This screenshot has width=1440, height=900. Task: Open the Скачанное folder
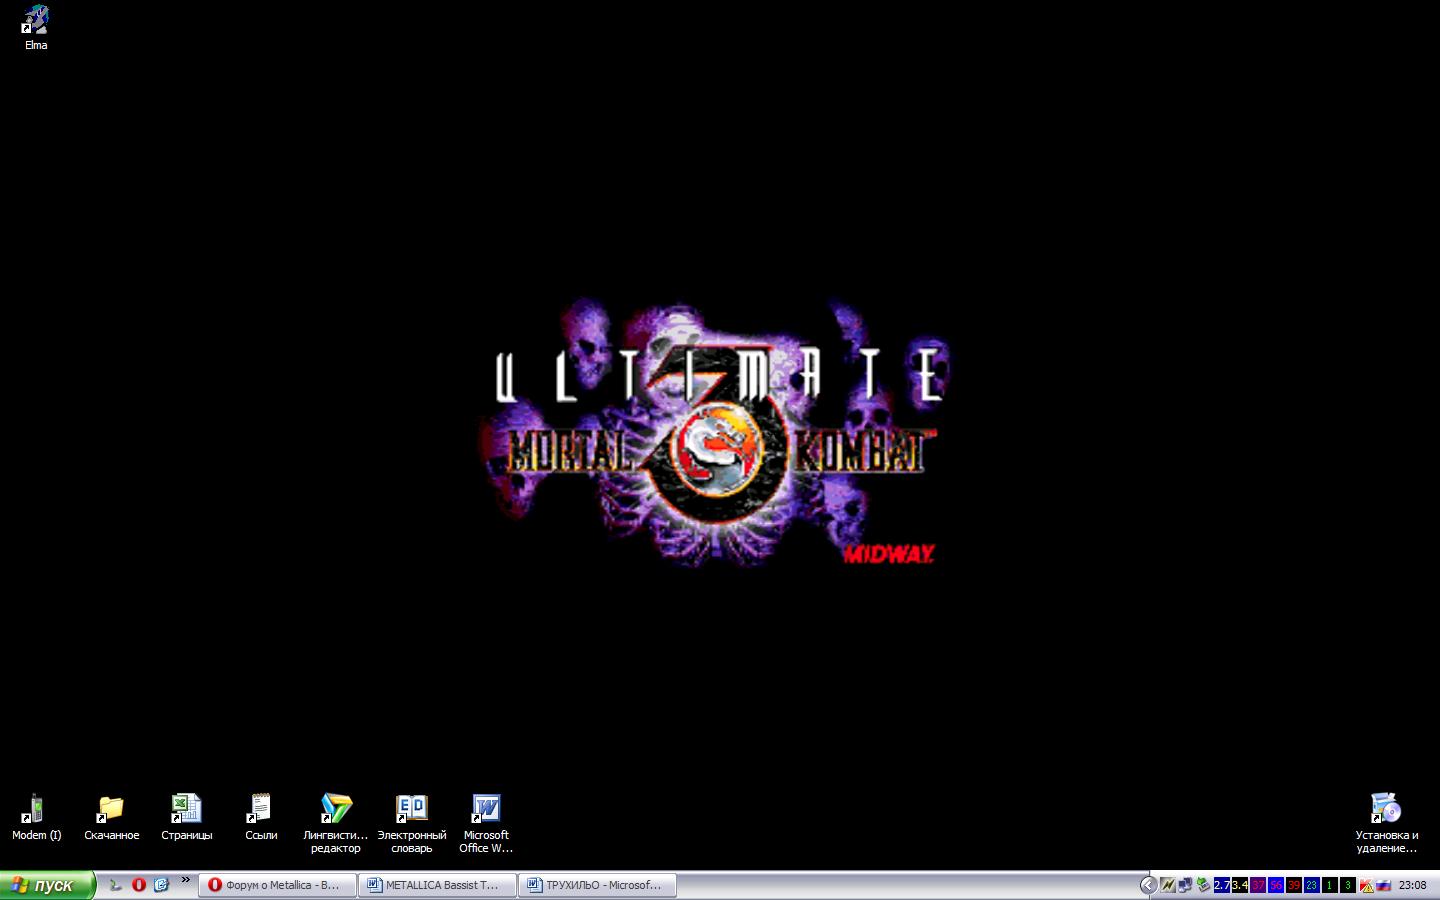click(111, 808)
